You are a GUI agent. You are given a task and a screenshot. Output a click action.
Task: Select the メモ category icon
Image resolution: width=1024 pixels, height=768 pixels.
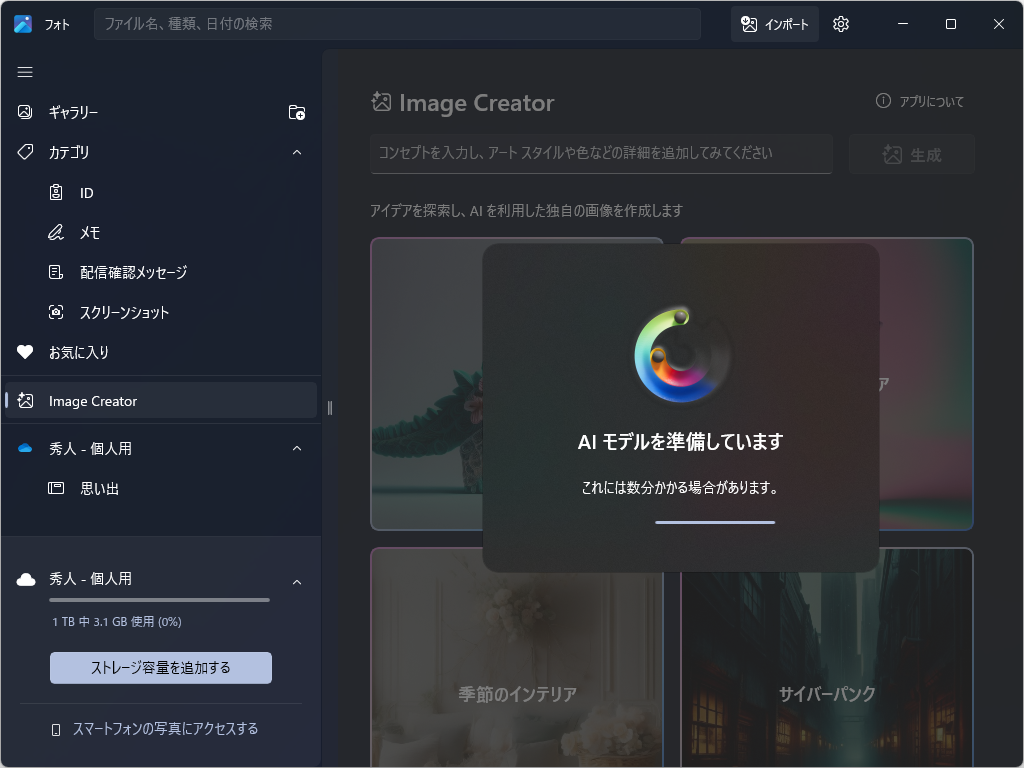[x=55, y=232]
